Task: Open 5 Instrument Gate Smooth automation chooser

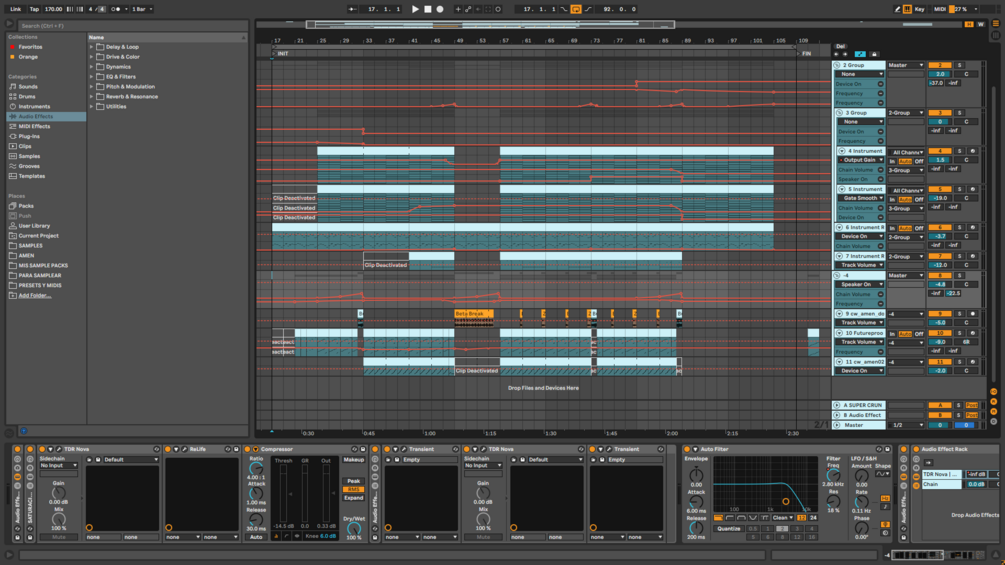Action: [861, 199]
